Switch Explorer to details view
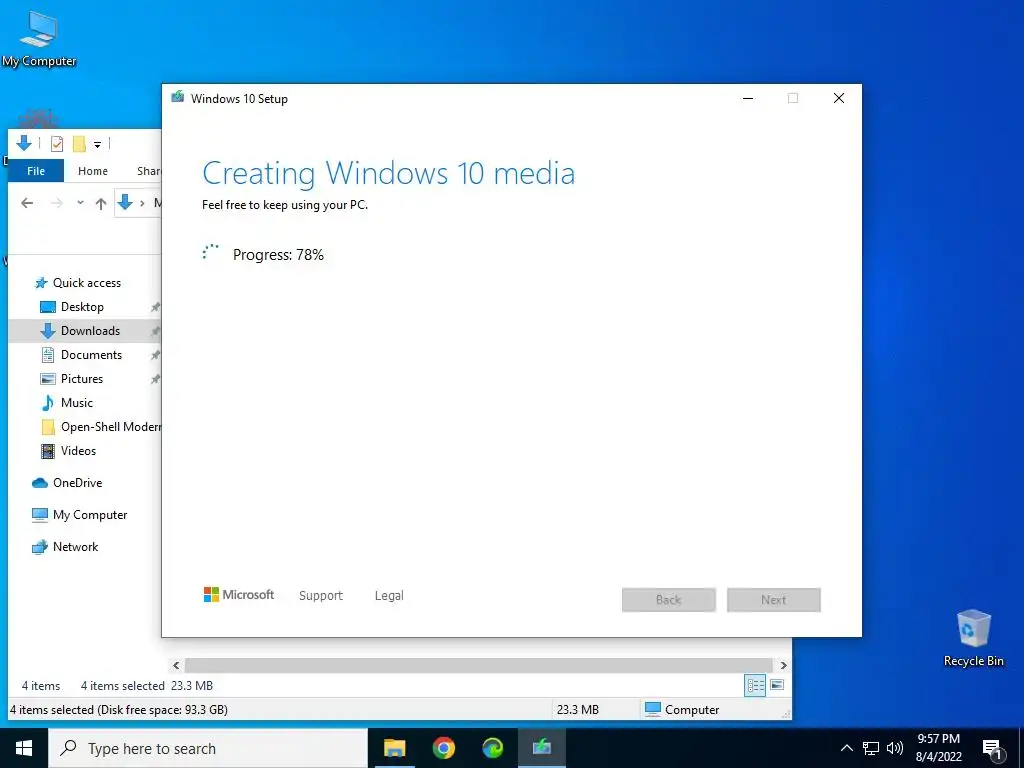The height and width of the screenshot is (768, 1024). click(x=756, y=685)
